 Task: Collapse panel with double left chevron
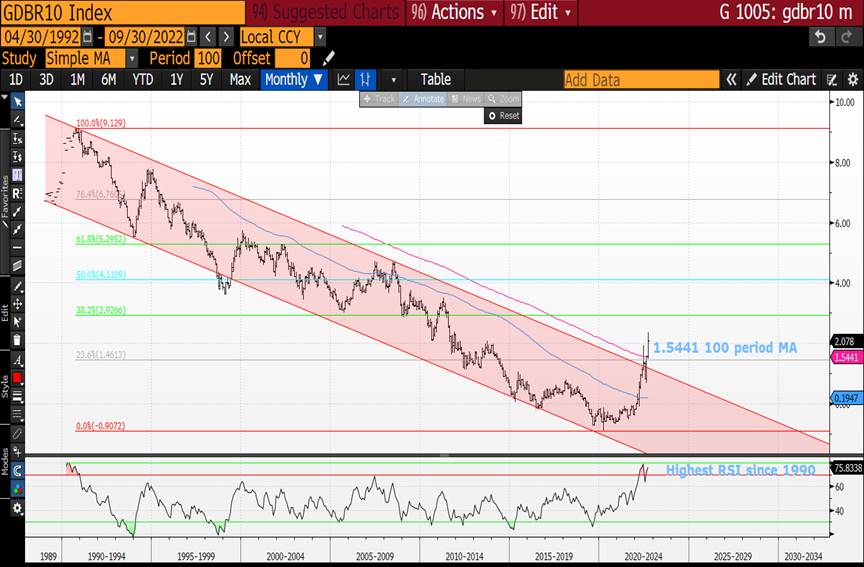click(731, 79)
